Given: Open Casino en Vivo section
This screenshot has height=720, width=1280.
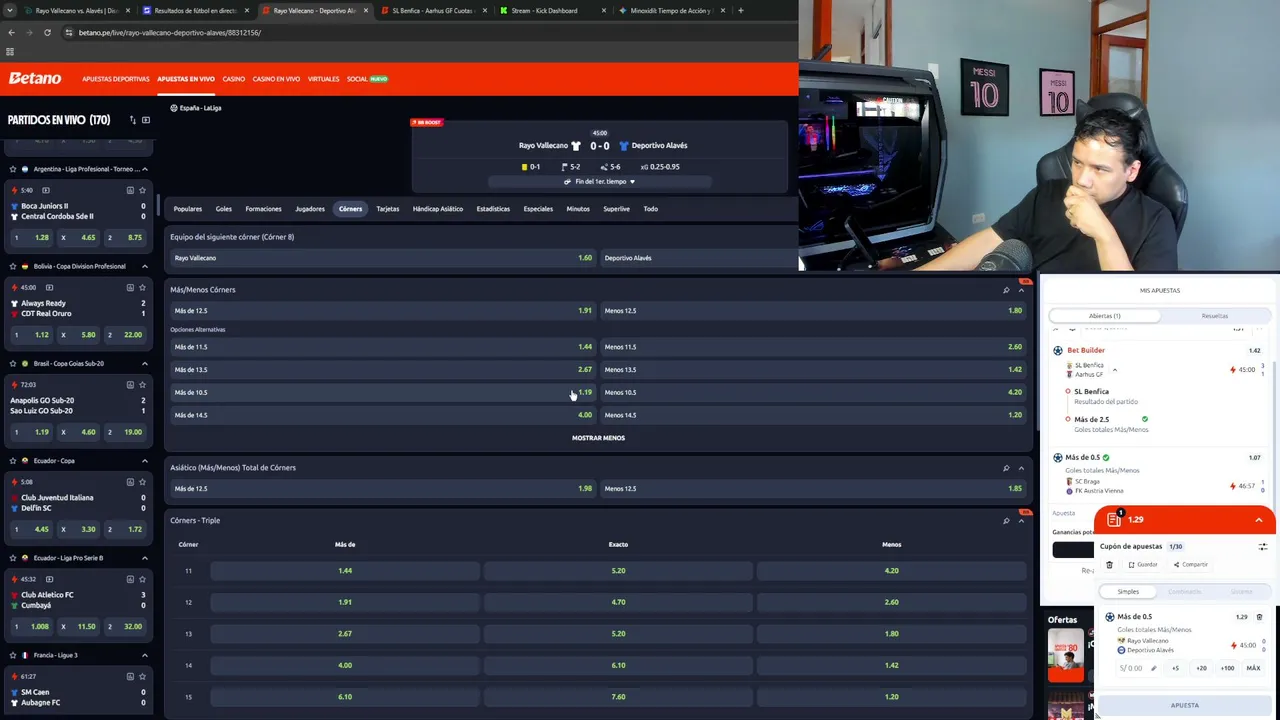Looking at the screenshot, I should pos(276,79).
